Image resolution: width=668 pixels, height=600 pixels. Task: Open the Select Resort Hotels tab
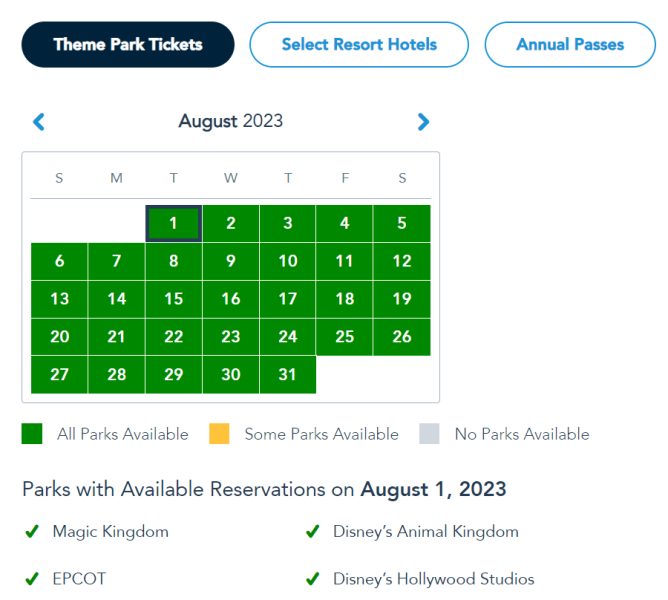359,44
